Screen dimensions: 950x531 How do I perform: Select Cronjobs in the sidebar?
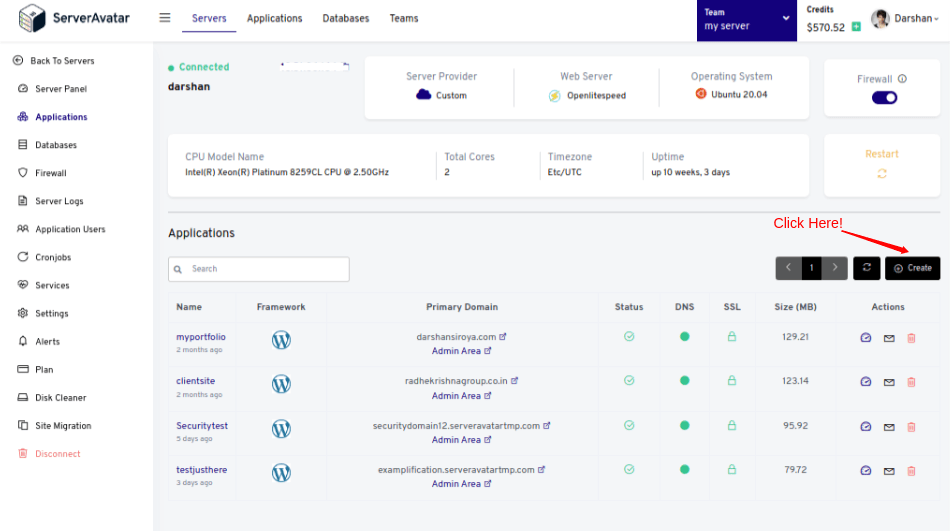(53, 257)
